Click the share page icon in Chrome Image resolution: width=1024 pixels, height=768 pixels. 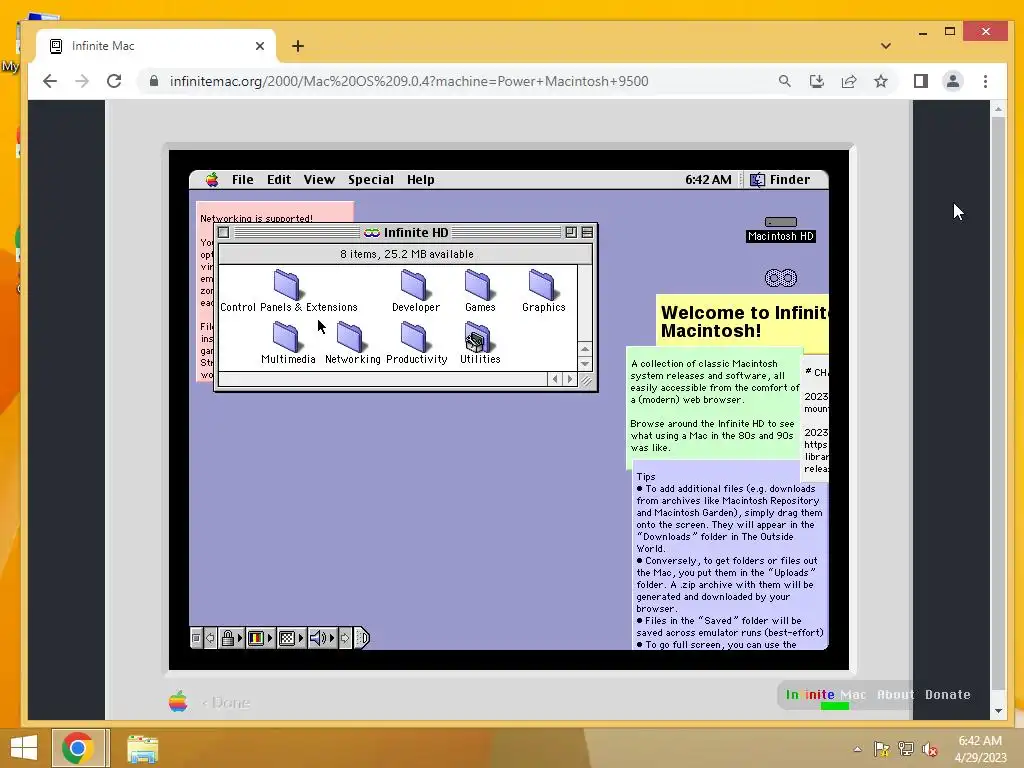(848, 81)
